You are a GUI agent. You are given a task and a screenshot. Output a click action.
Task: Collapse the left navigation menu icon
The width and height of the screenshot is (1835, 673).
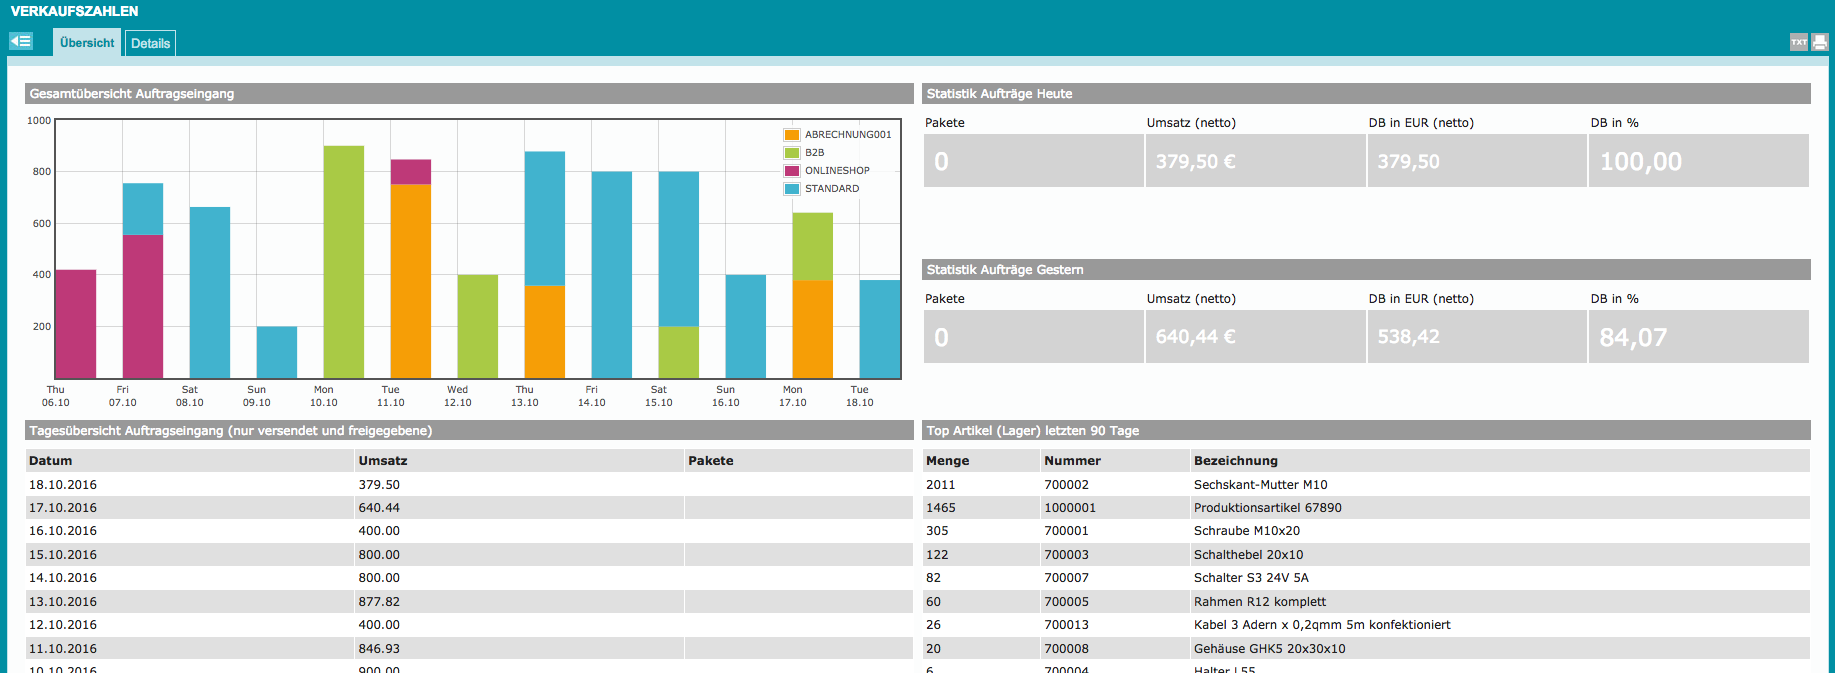(x=21, y=42)
